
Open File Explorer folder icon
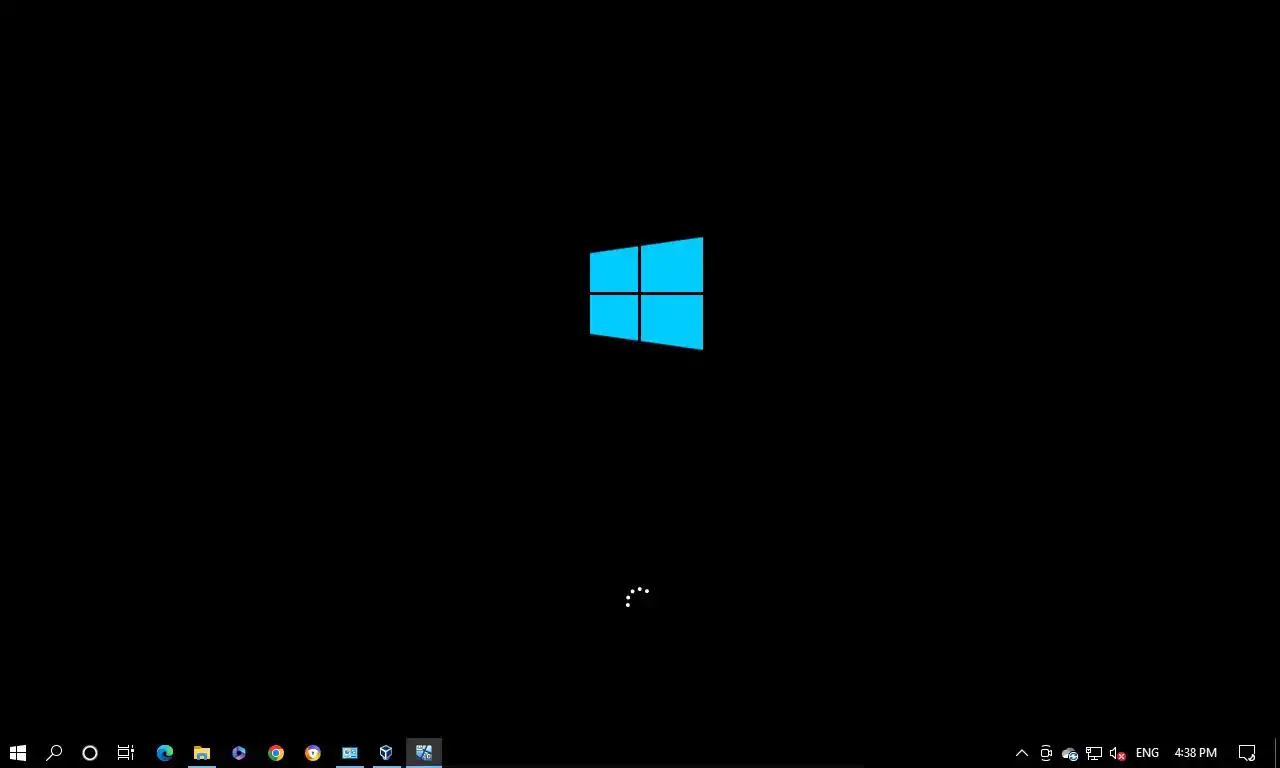(202, 753)
